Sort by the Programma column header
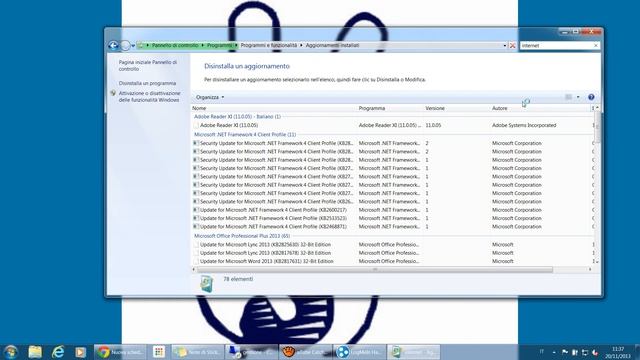Screen dimensions: 640x360 [x=390, y=108]
